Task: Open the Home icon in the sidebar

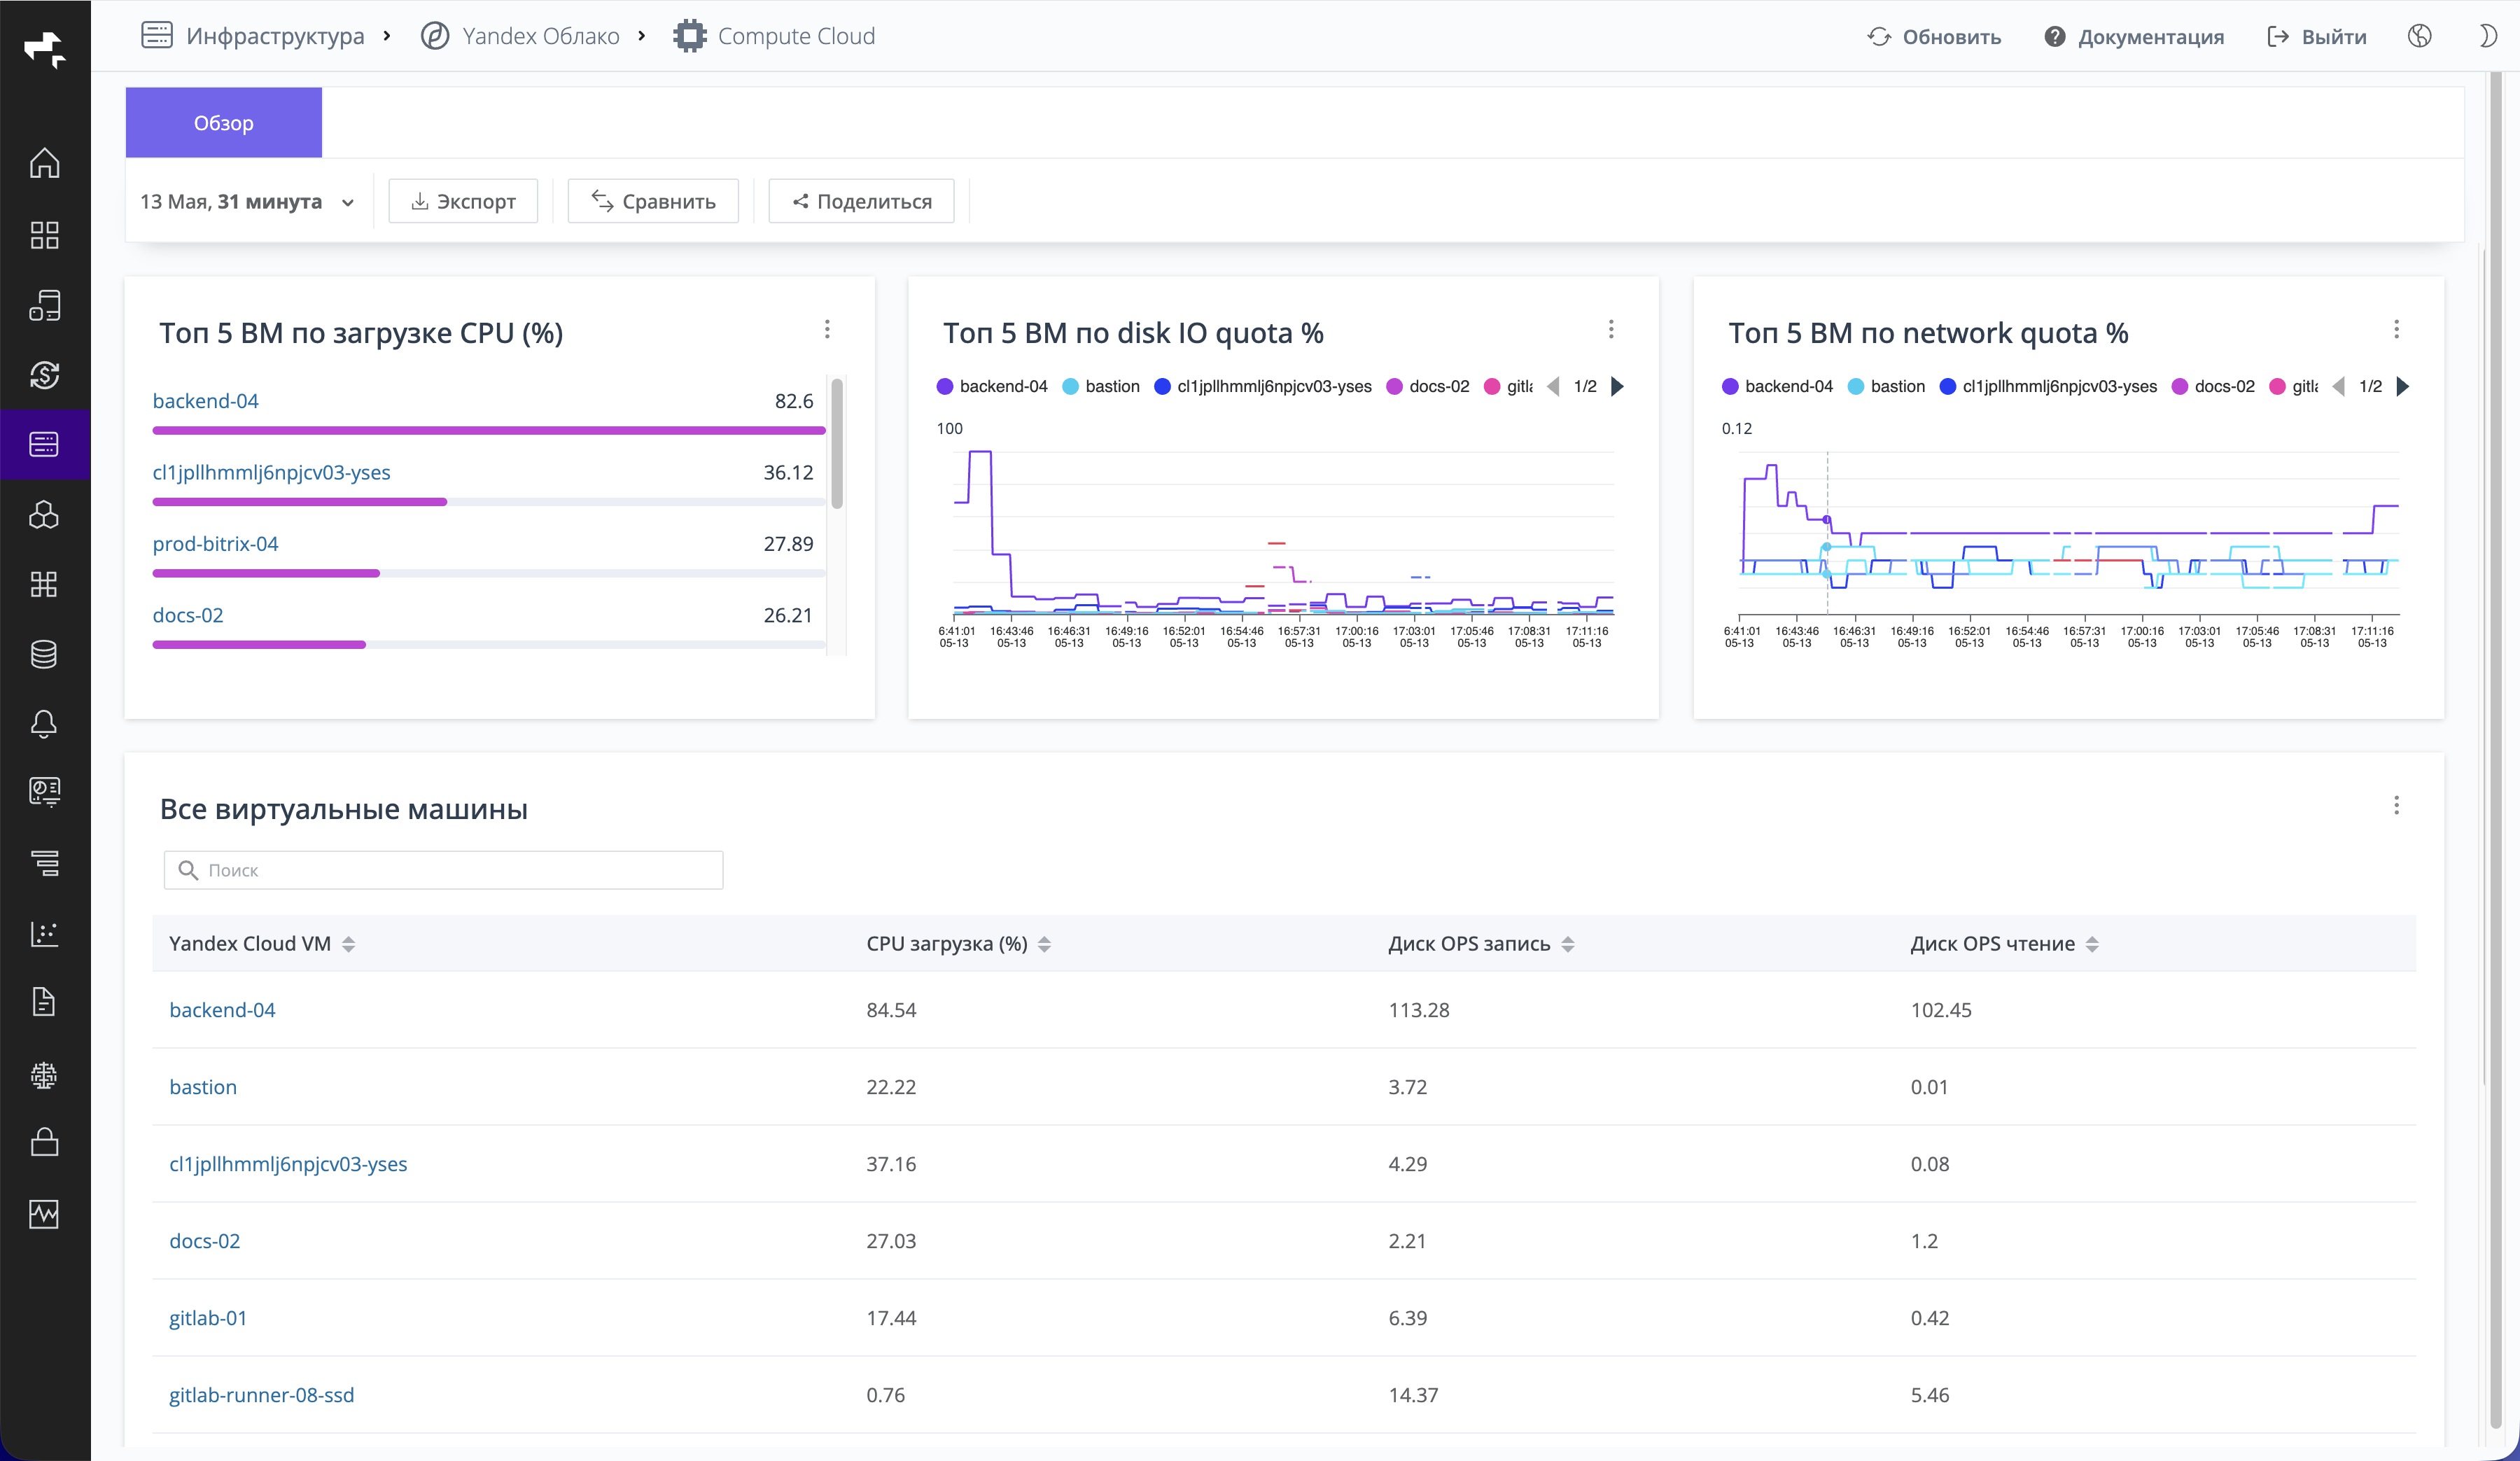Action: pyautogui.click(x=44, y=163)
